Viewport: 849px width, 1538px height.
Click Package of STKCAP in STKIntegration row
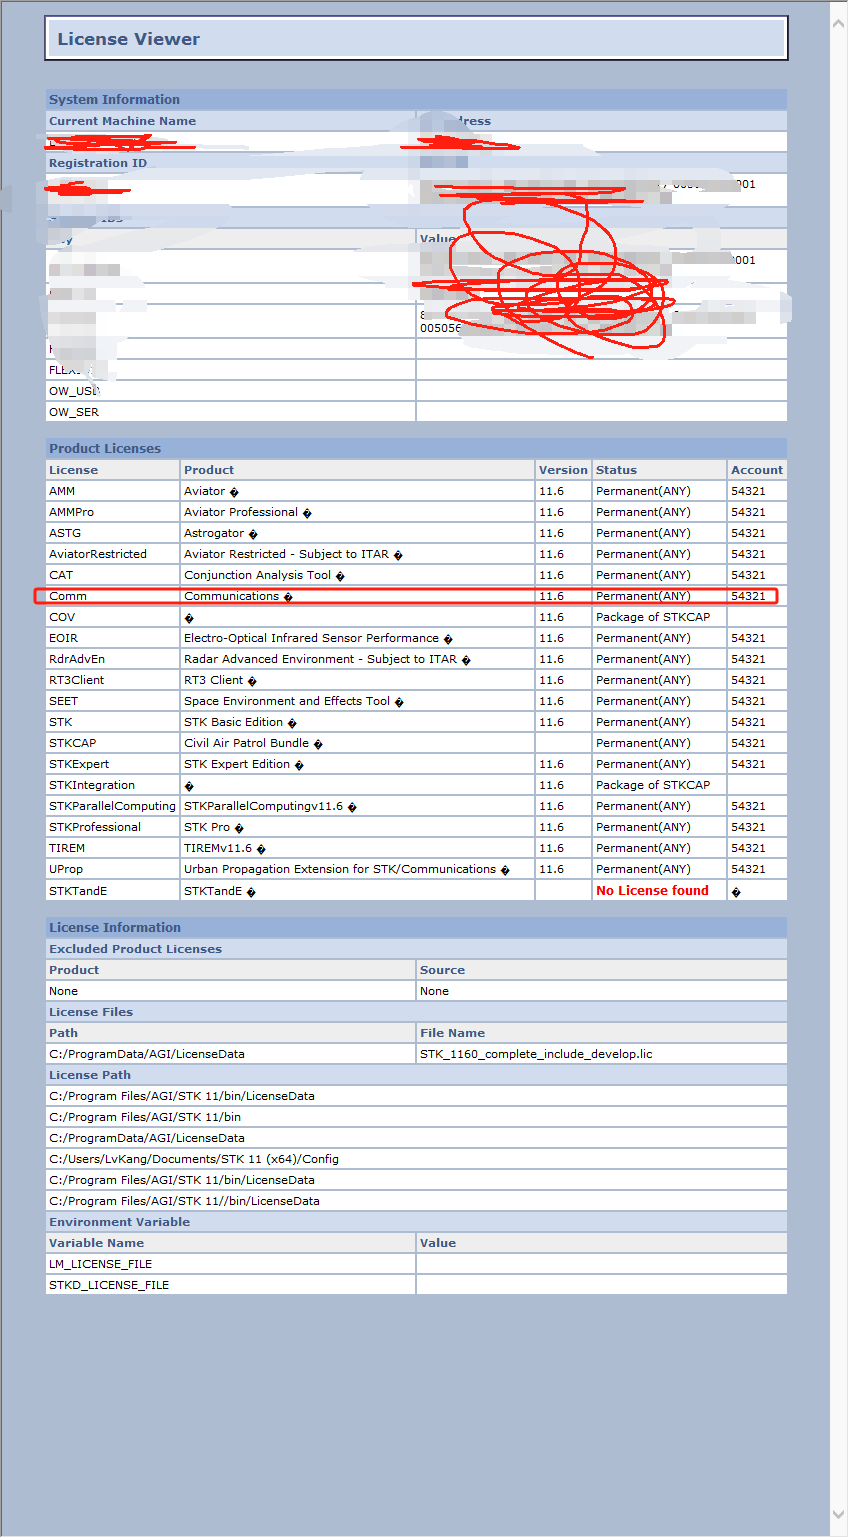tap(653, 785)
